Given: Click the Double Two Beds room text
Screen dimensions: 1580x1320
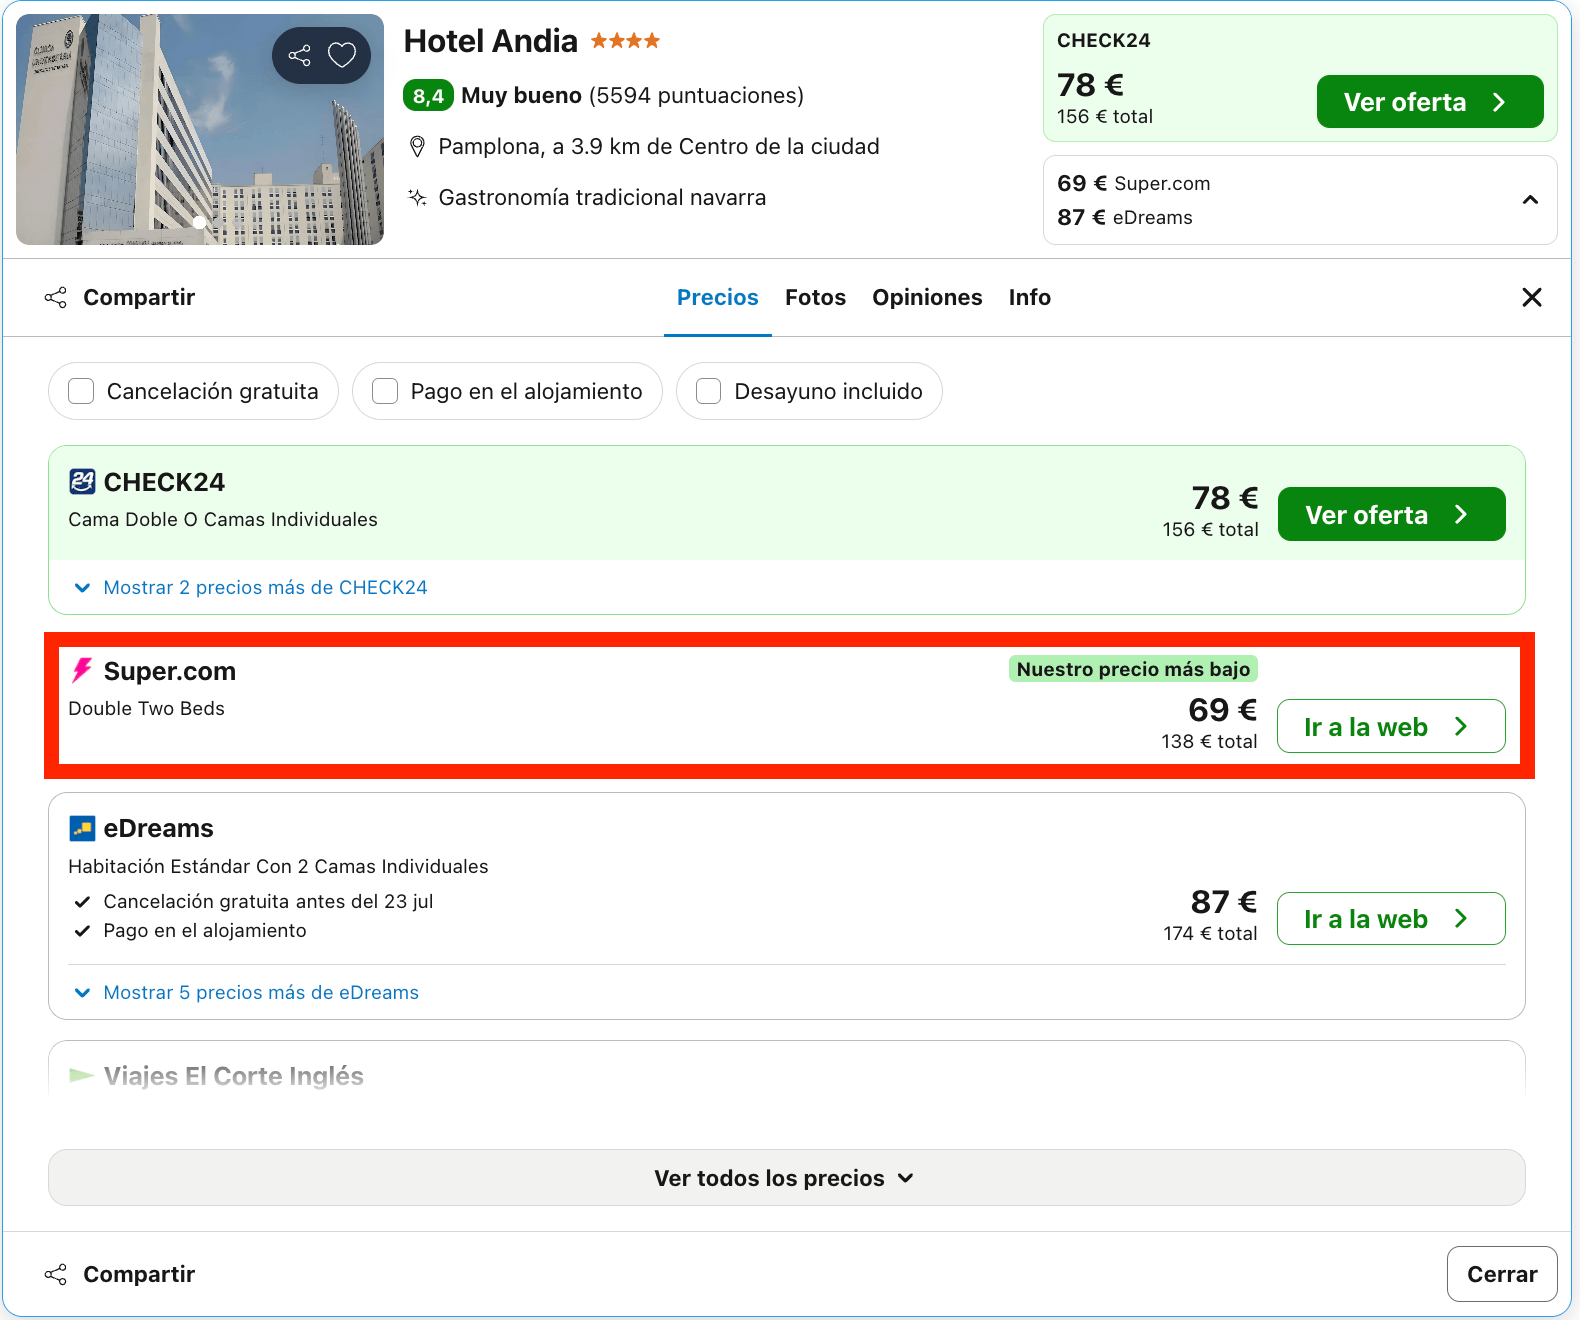Looking at the screenshot, I should [147, 708].
